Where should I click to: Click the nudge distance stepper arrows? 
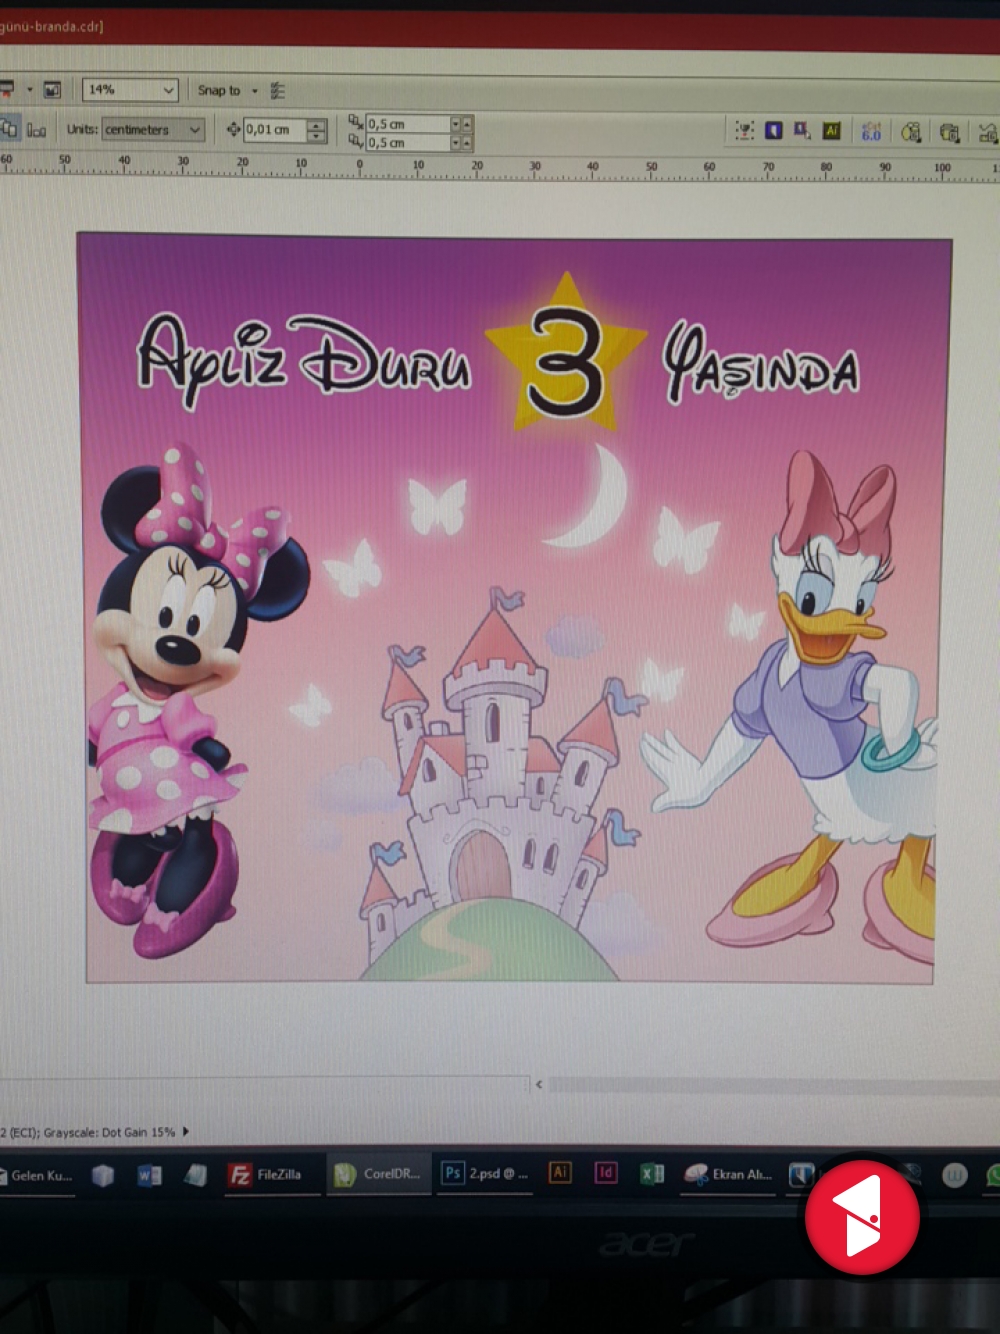[x=317, y=130]
